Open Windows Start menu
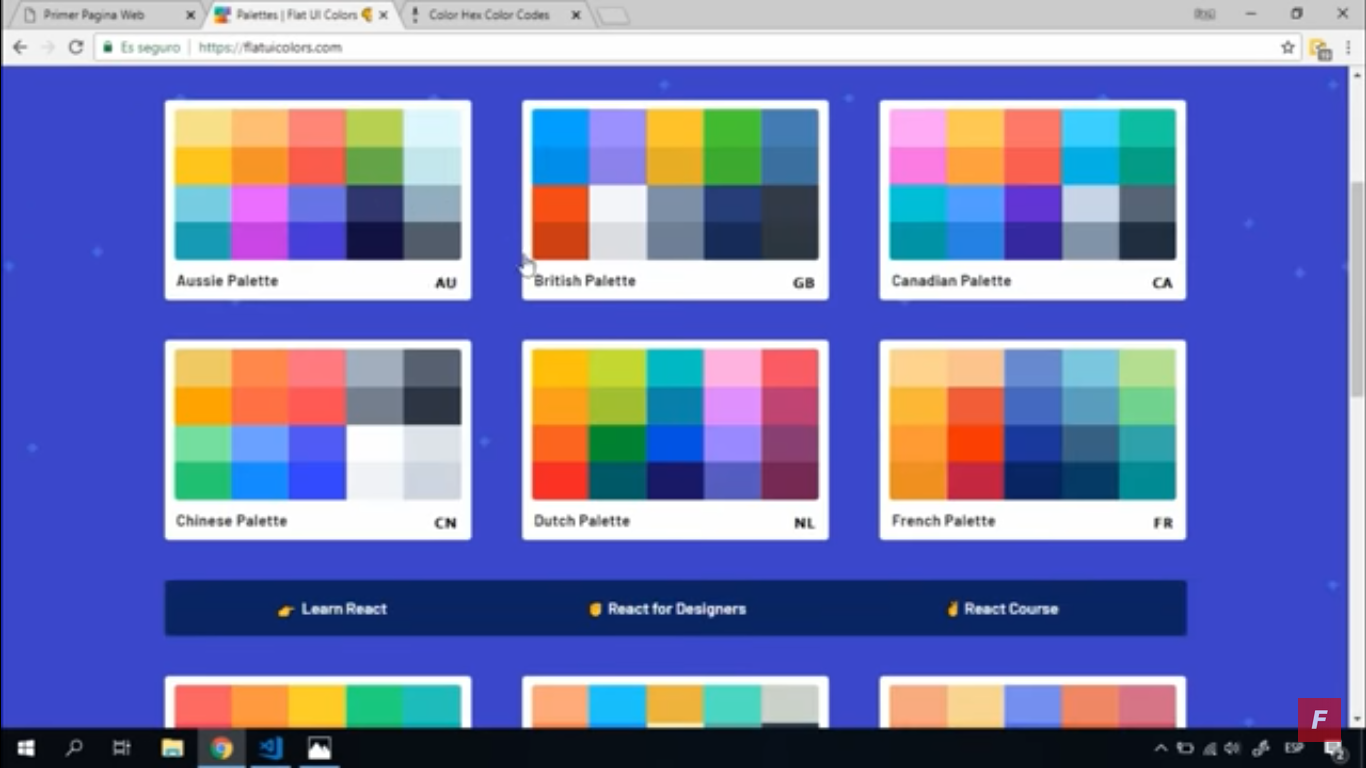Screen dimensions: 1366x768 pos(26,748)
